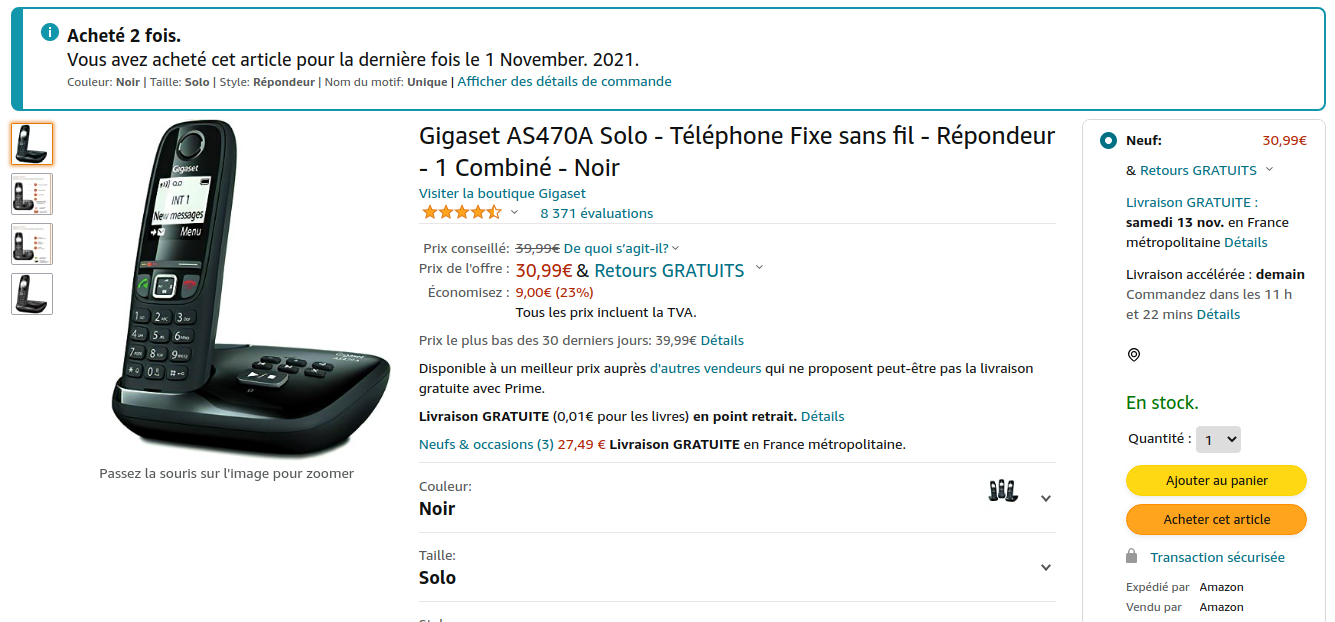1335x622 pixels.
Task: Open the '8 371 évaluations' reviews link
Action: [x=596, y=213]
